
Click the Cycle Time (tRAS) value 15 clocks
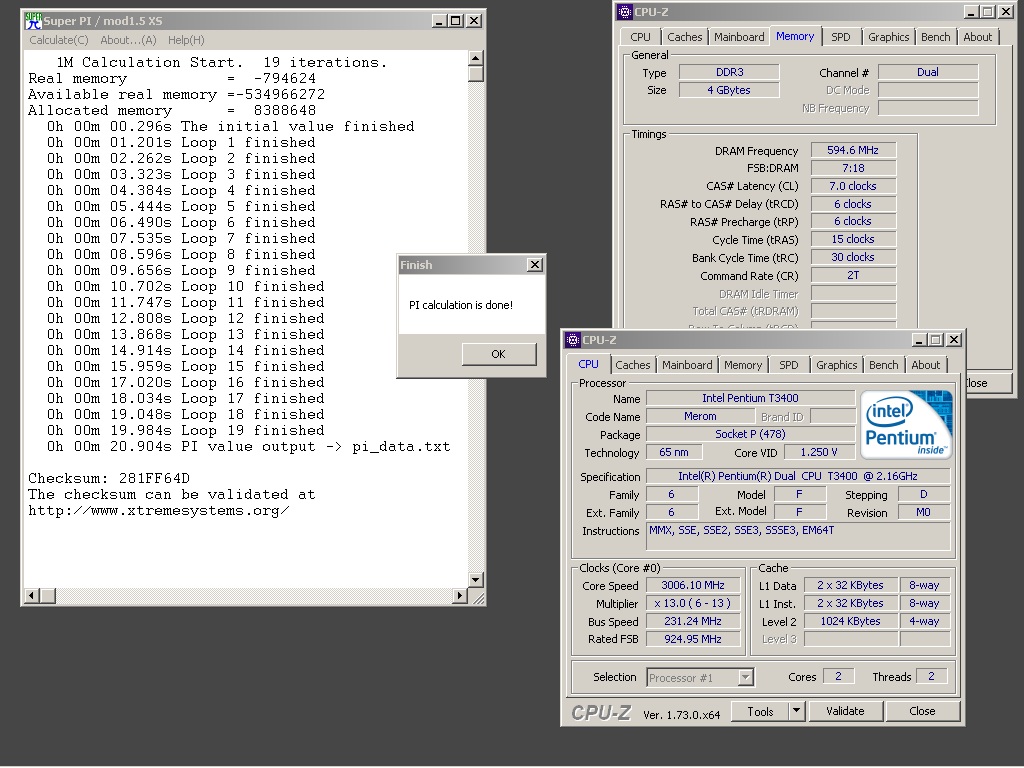853,239
